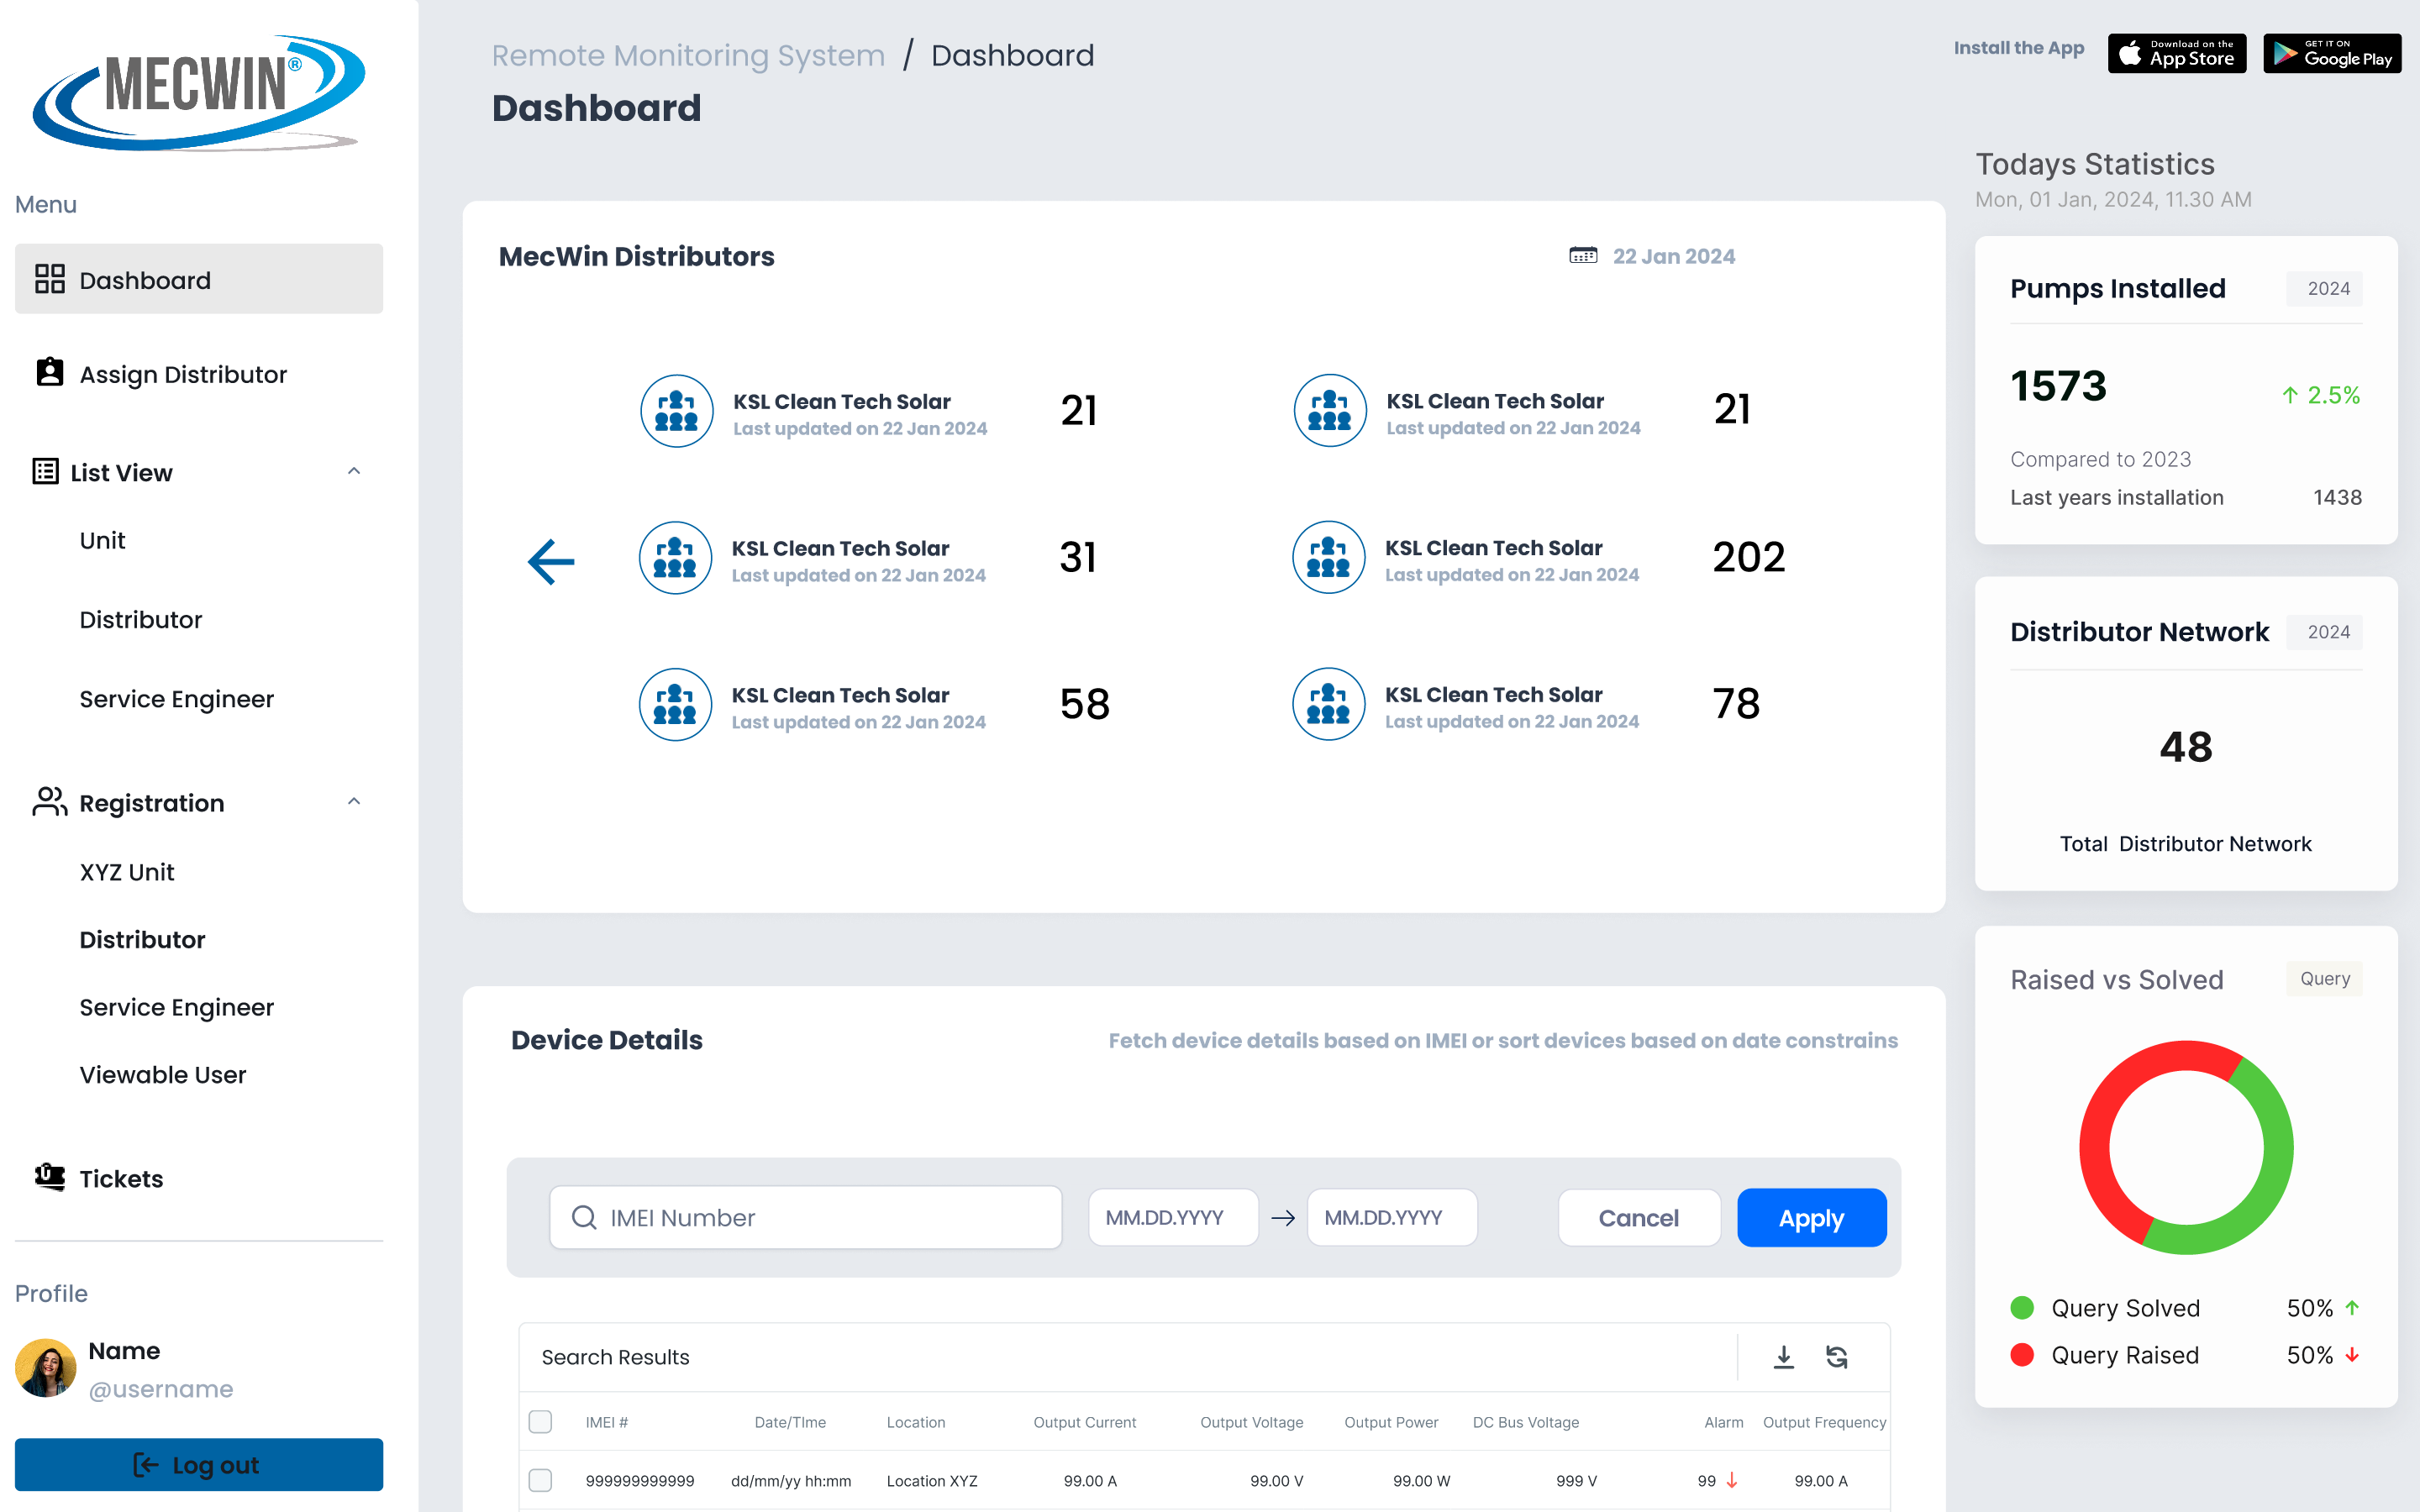This screenshot has height=1512, width=2420.
Task: Click the IMEI Number search field
Action: point(805,1217)
